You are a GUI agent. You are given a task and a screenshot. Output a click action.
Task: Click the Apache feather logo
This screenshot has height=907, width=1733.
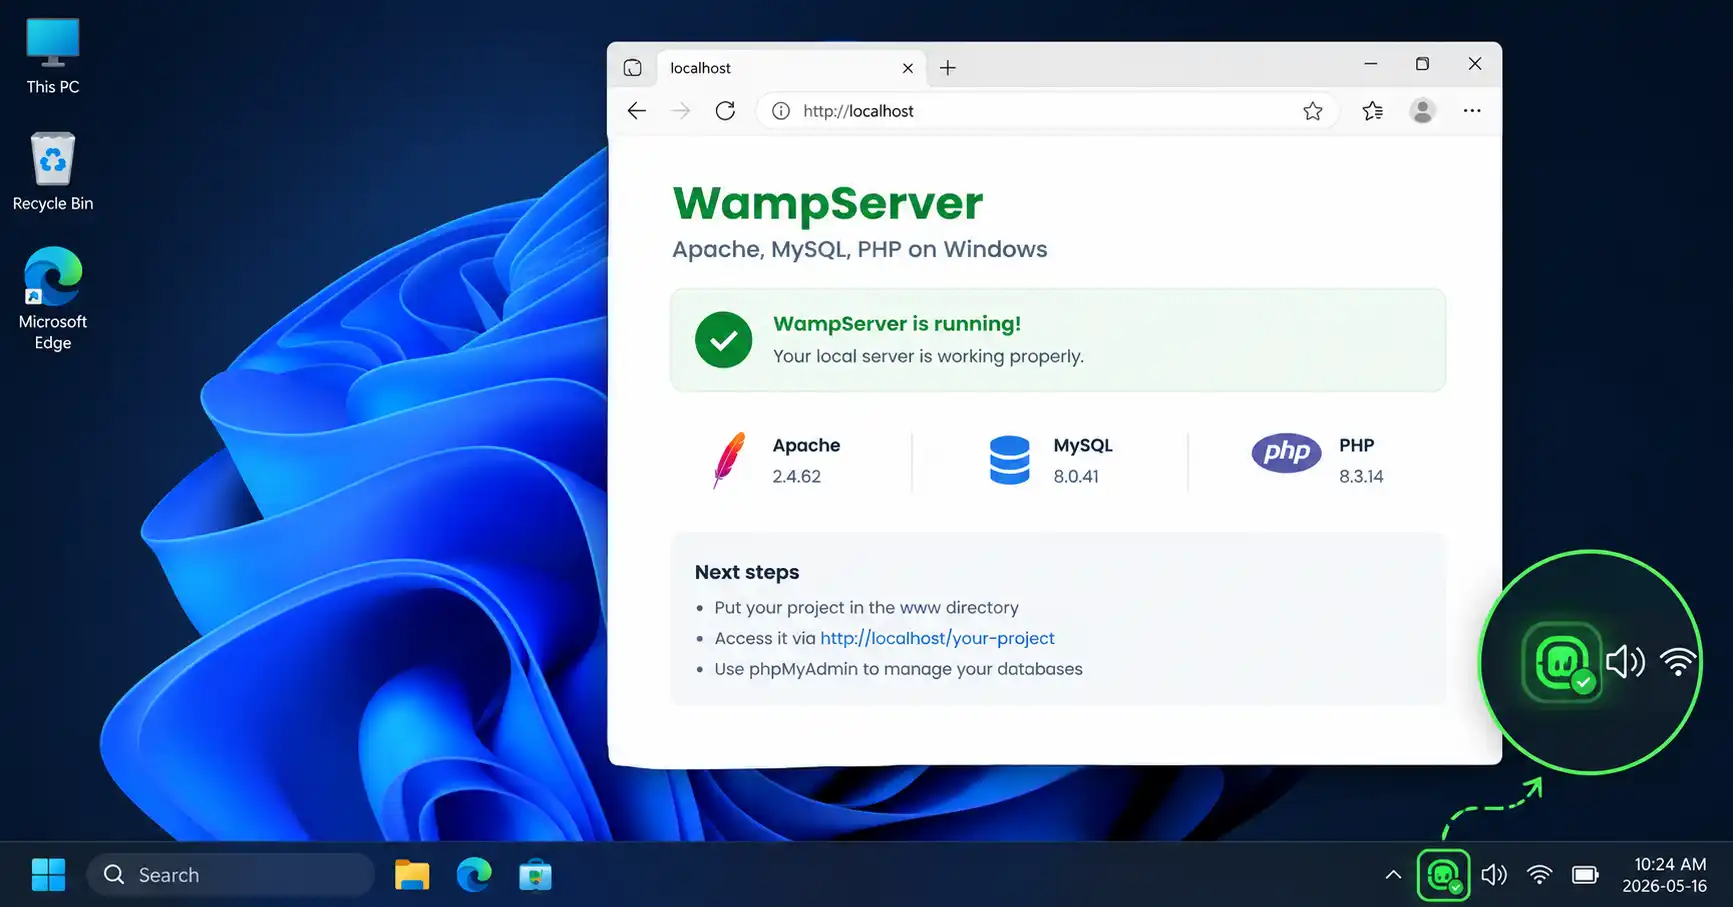click(x=730, y=460)
